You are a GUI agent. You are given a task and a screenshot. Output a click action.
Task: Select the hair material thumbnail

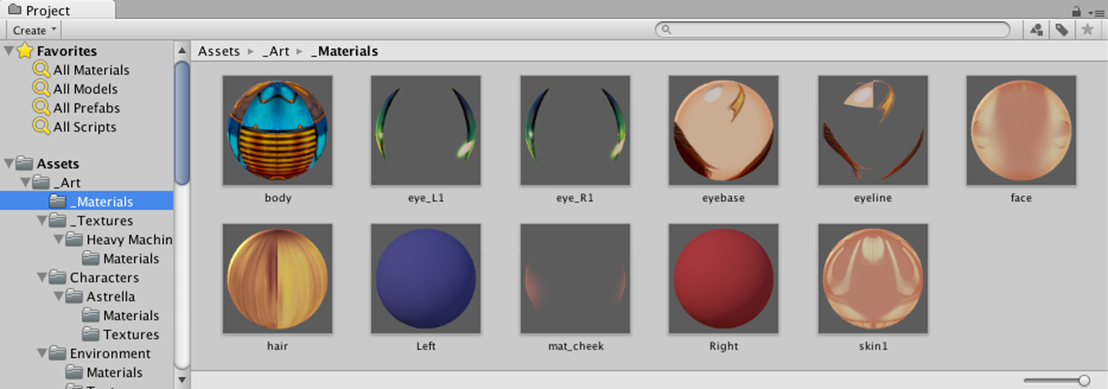278,279
